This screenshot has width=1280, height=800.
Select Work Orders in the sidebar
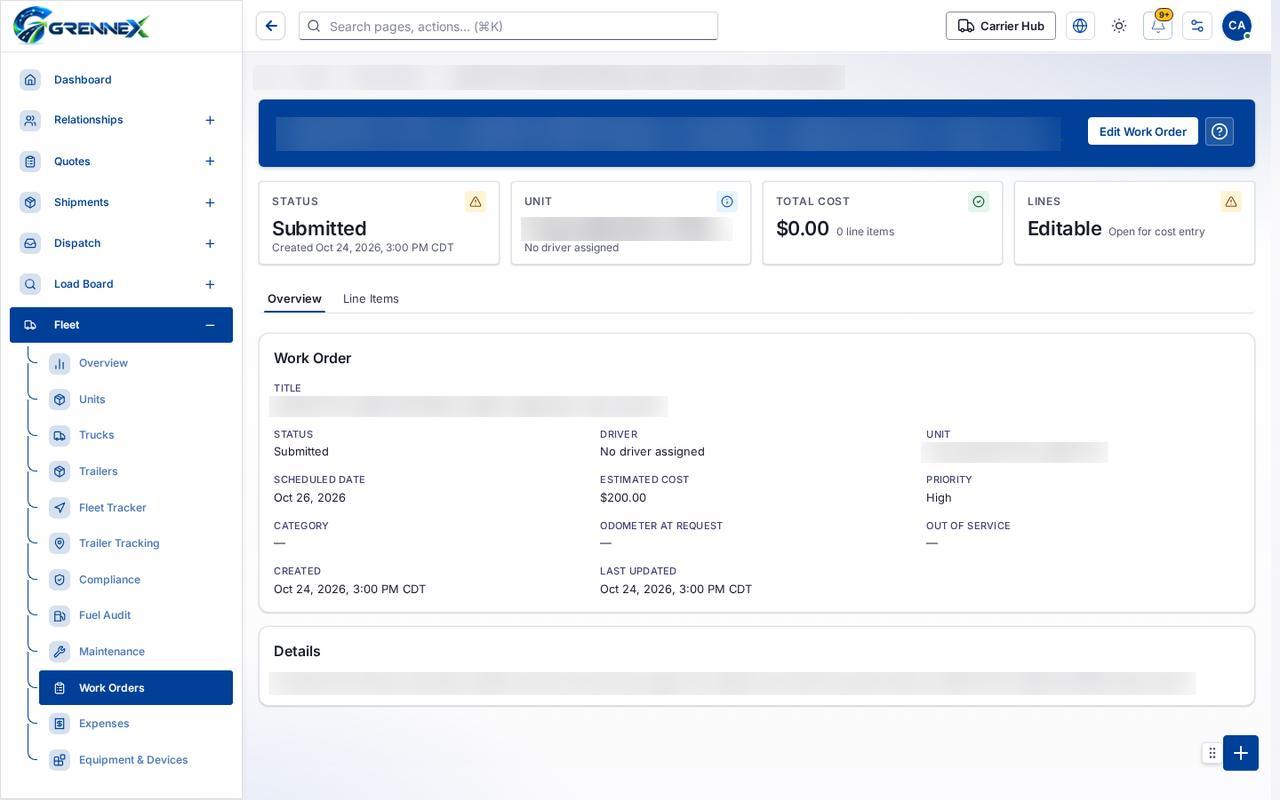pyautogui.click(x=136, y=688)
